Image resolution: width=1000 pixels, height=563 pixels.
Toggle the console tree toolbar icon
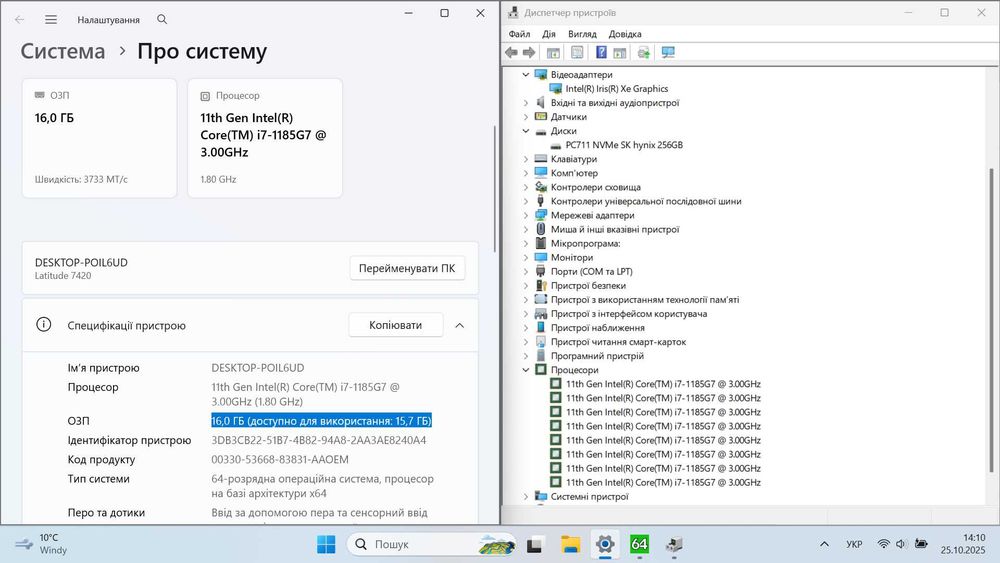click(x=553, y=52)
